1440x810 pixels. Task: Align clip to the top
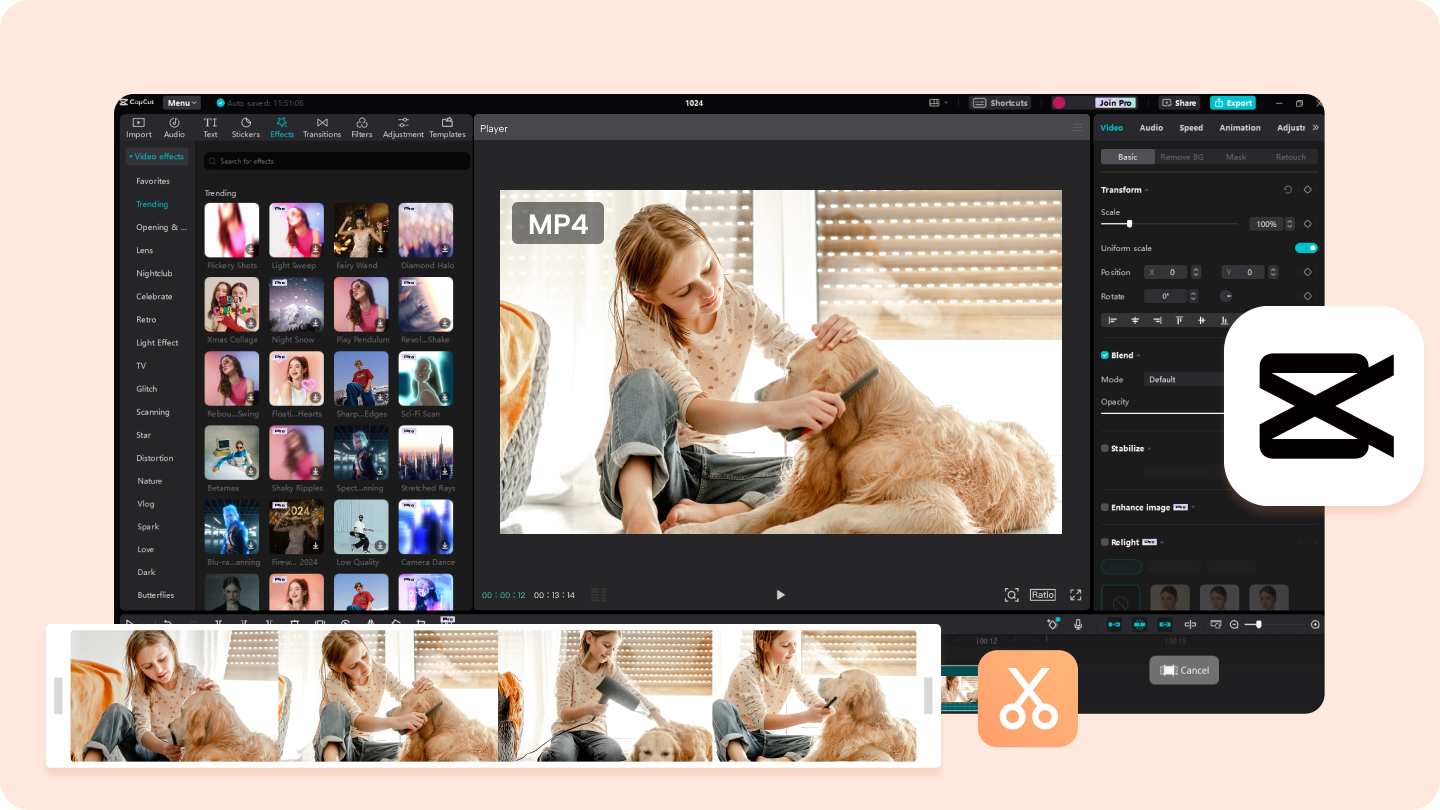[x=1179, y=320]
